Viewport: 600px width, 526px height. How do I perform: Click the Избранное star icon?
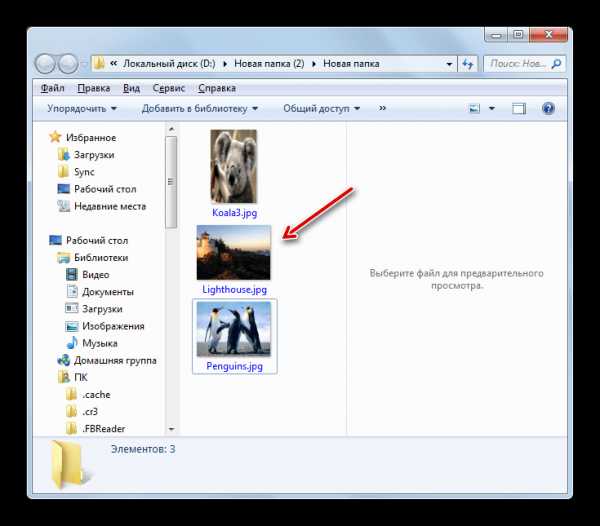tap(55, 137)
